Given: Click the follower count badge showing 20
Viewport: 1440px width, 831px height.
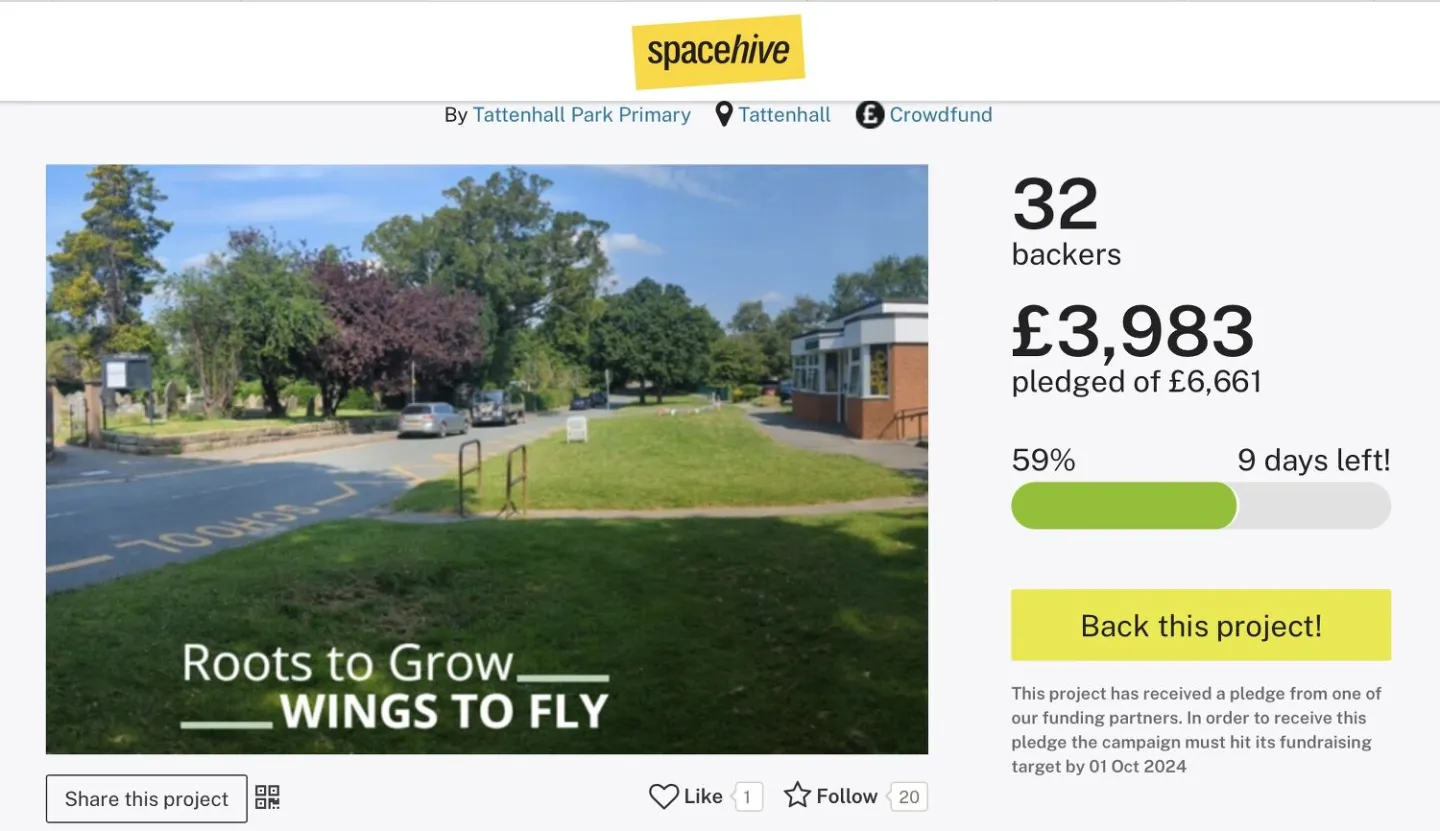Looking at the screenshot, I should 908,797.
